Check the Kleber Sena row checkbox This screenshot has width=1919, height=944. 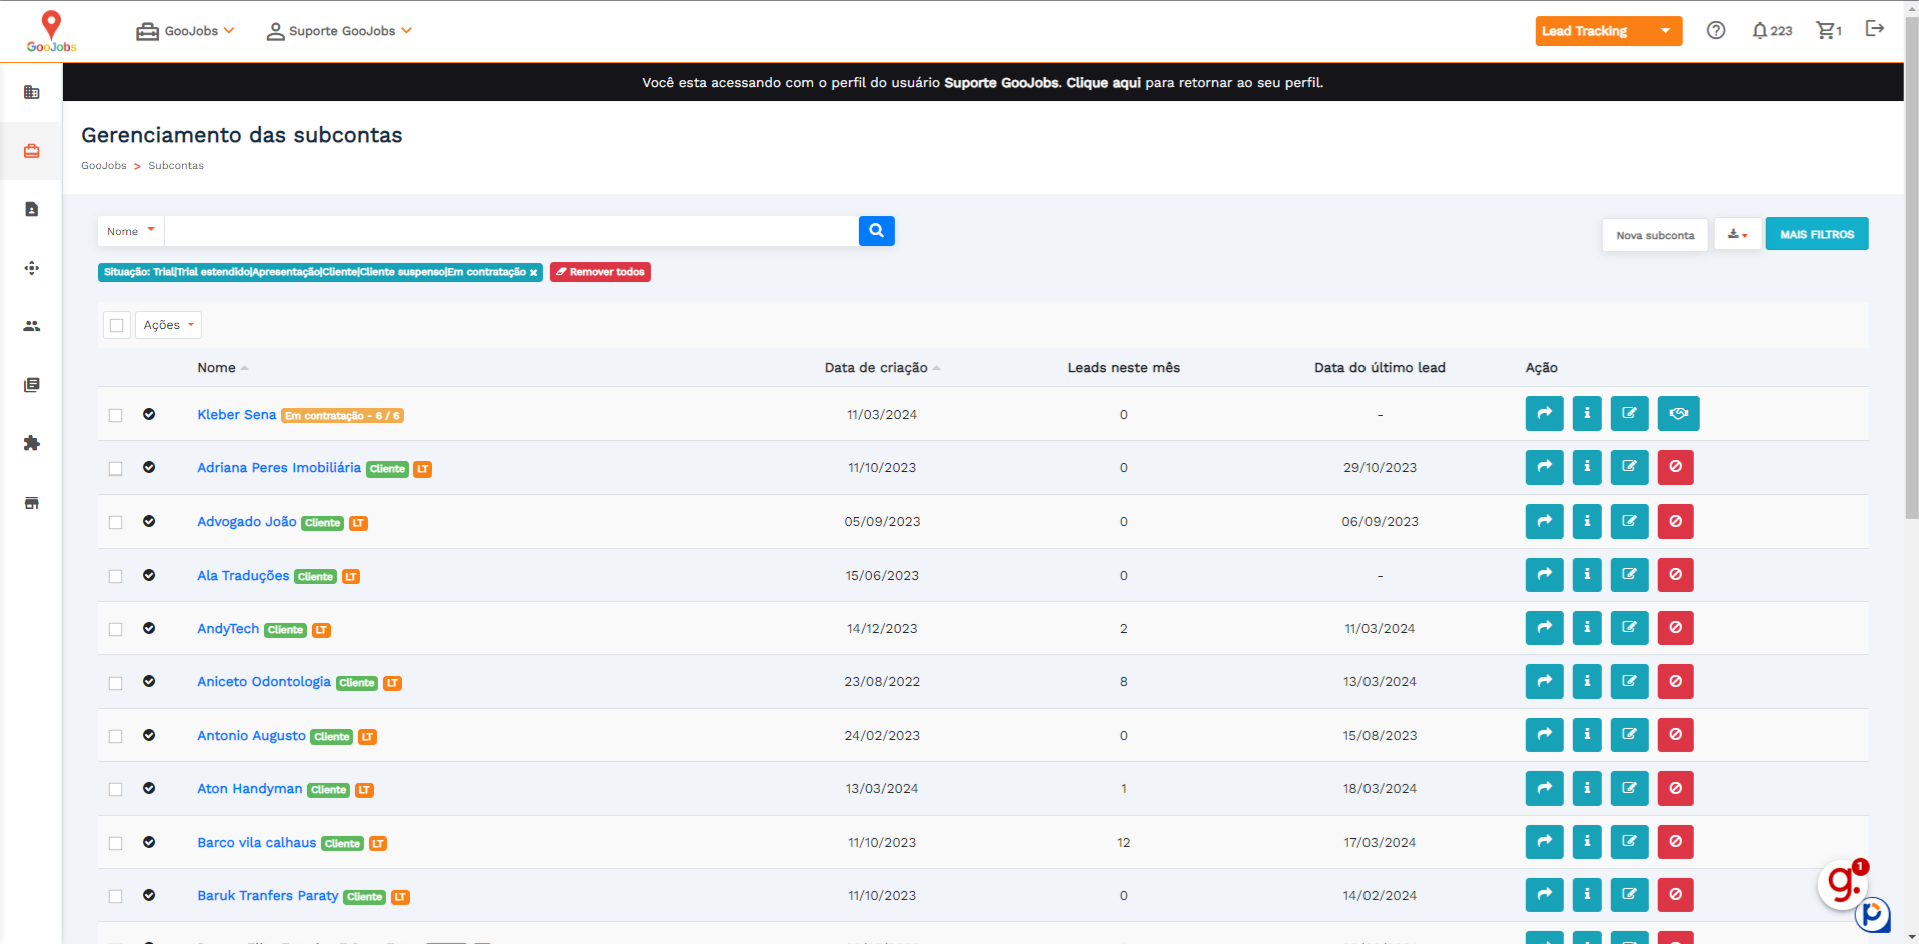coord(116,415)
